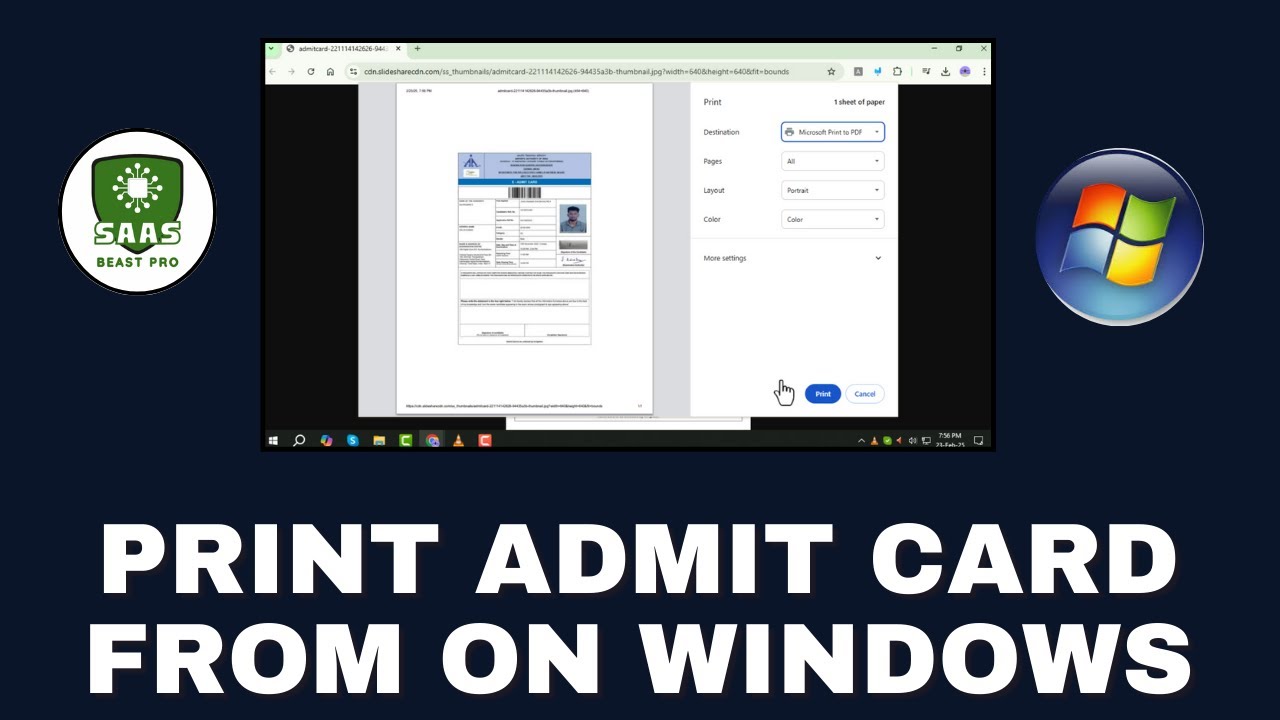Open Skype from the taskbar

(352, 440)
